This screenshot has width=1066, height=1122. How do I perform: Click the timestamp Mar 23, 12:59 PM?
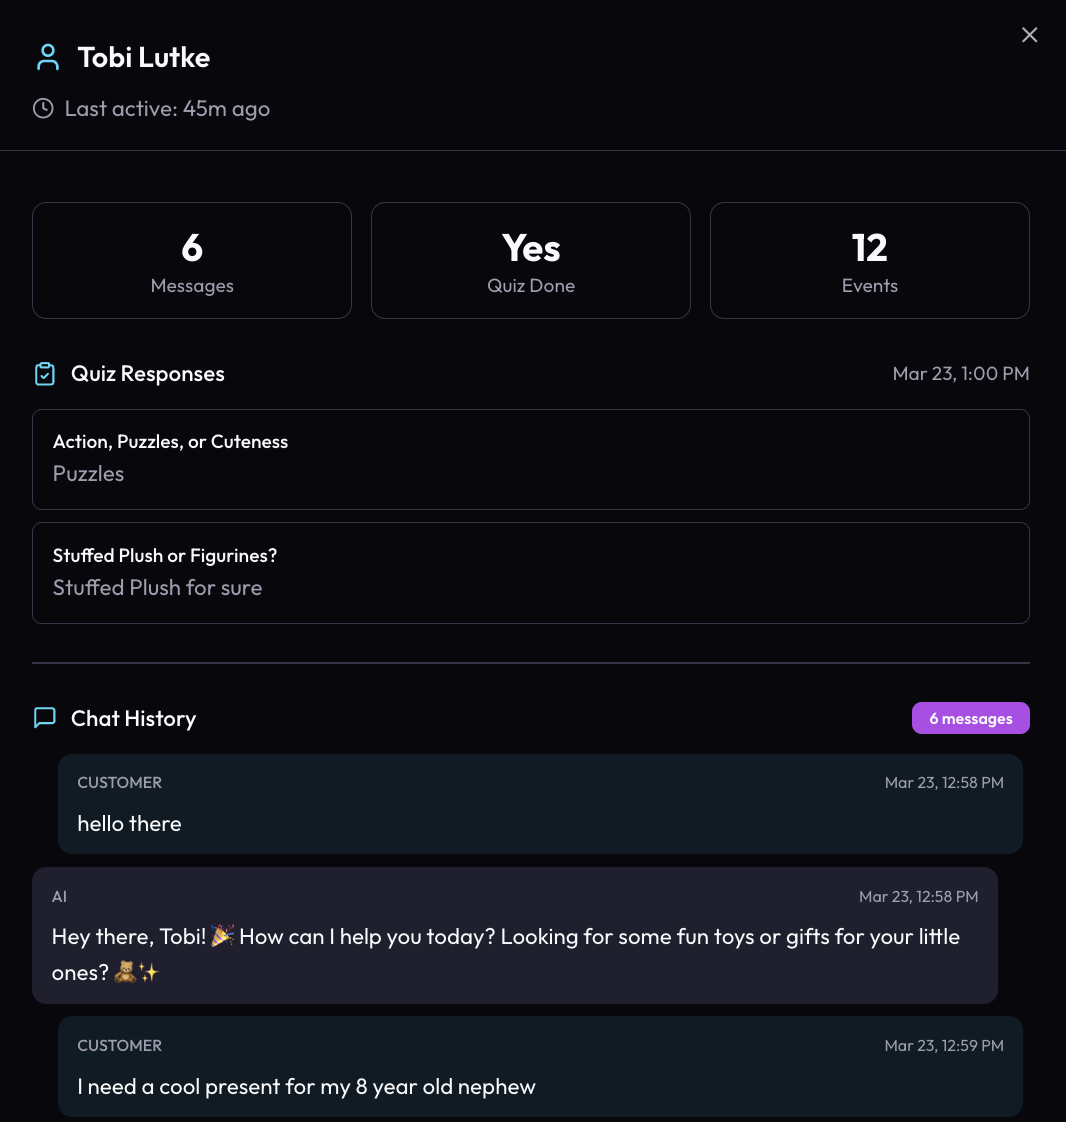pyautogui.click(x=944, y=1045)
